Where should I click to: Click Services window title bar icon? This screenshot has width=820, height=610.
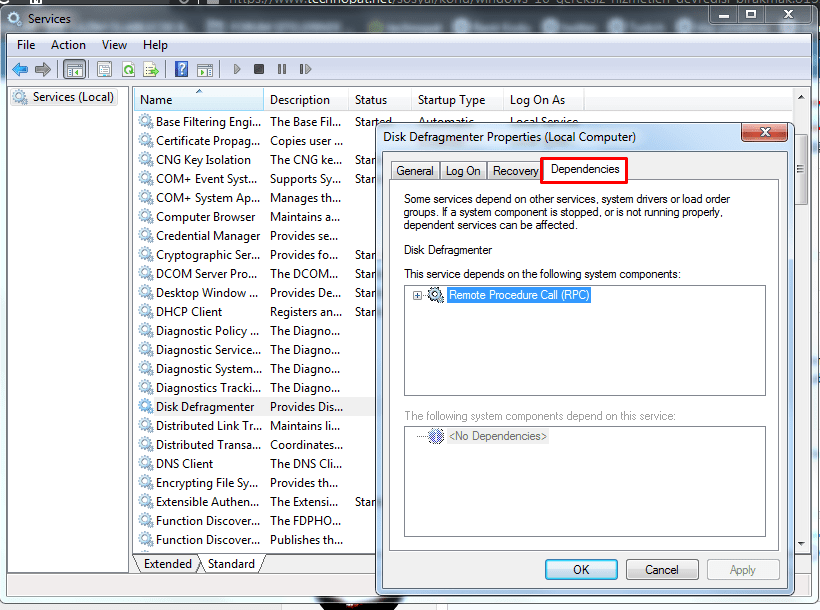14,19
